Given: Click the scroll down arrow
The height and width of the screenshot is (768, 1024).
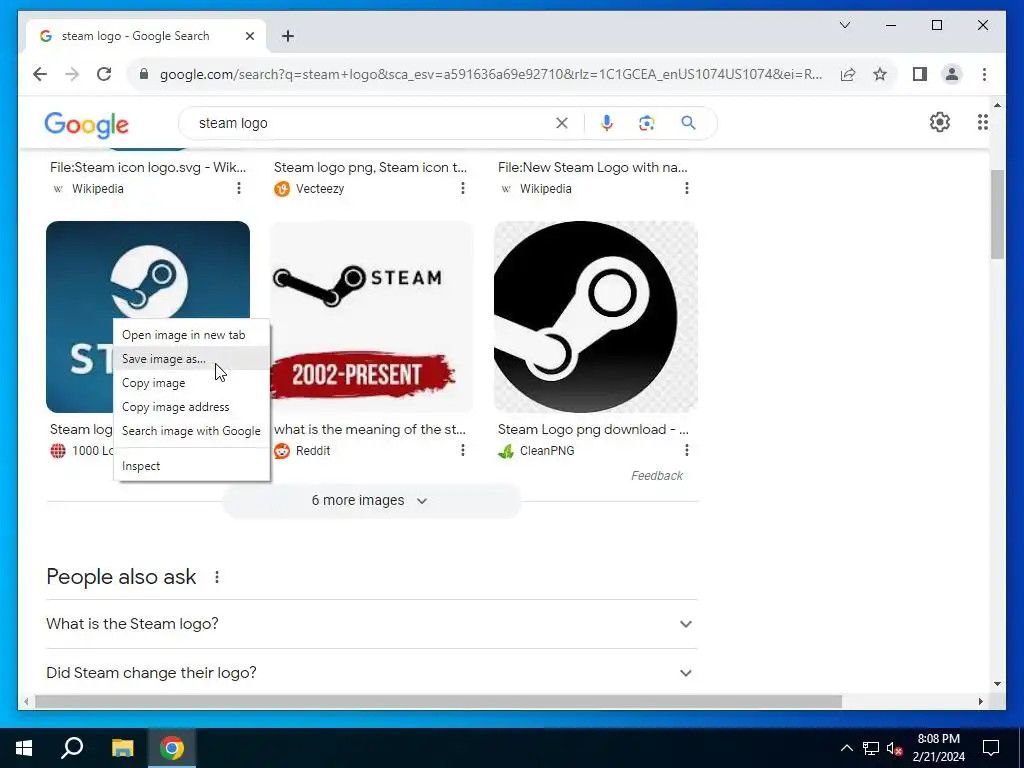Looking at the screenshot, I should click(x=997, y=684).
